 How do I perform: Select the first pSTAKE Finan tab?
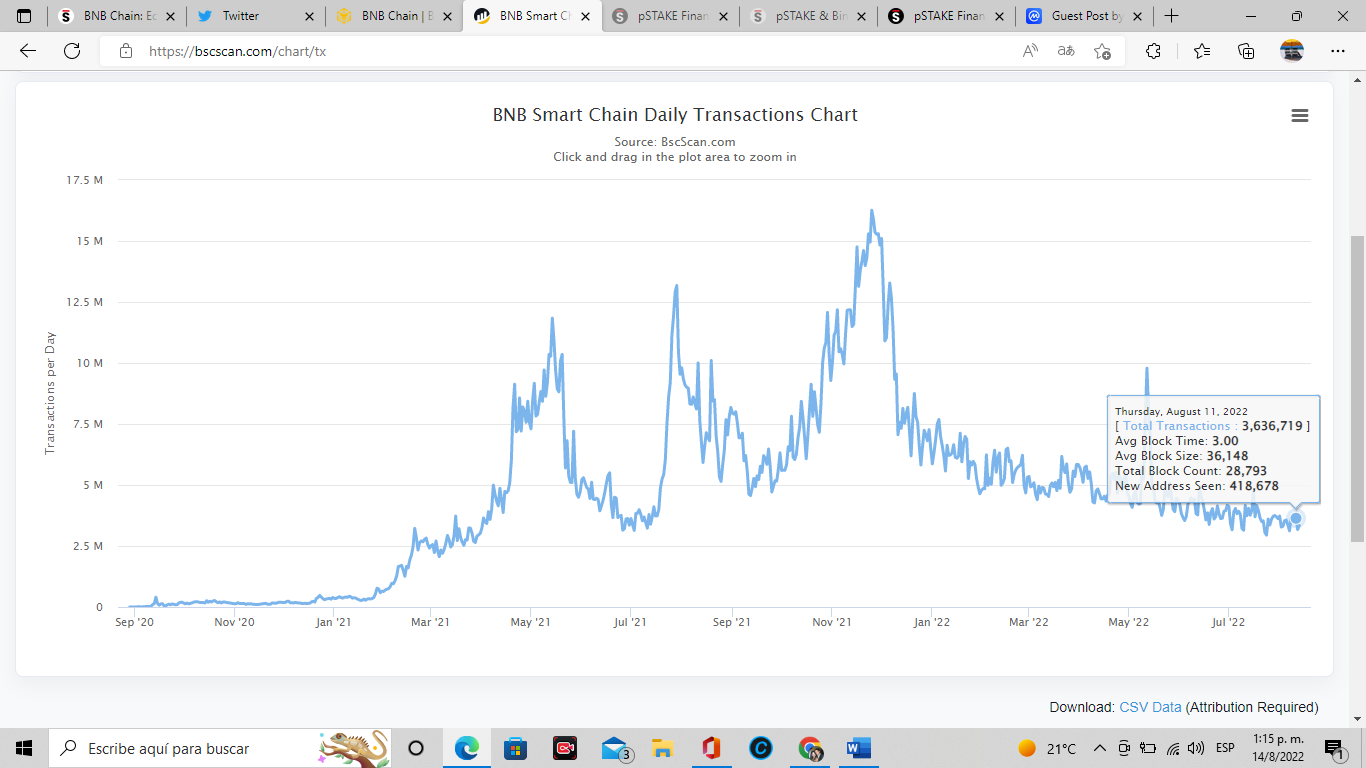tap(669, 16)
